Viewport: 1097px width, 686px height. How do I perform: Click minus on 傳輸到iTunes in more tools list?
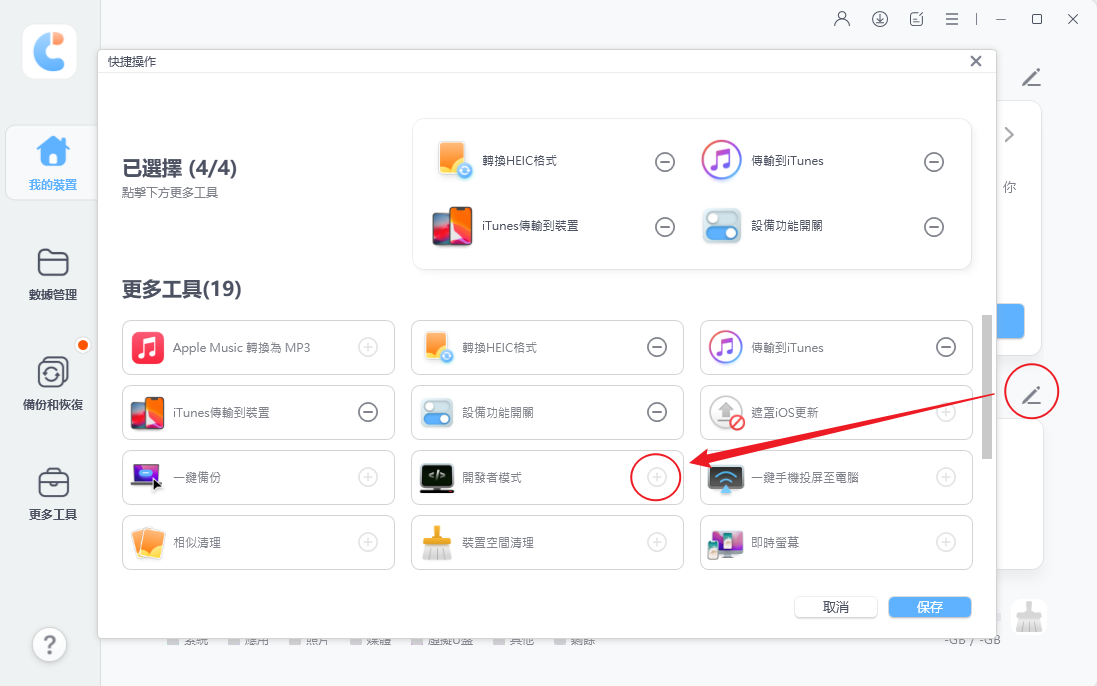pyautogui.click(x=946, y=347)
